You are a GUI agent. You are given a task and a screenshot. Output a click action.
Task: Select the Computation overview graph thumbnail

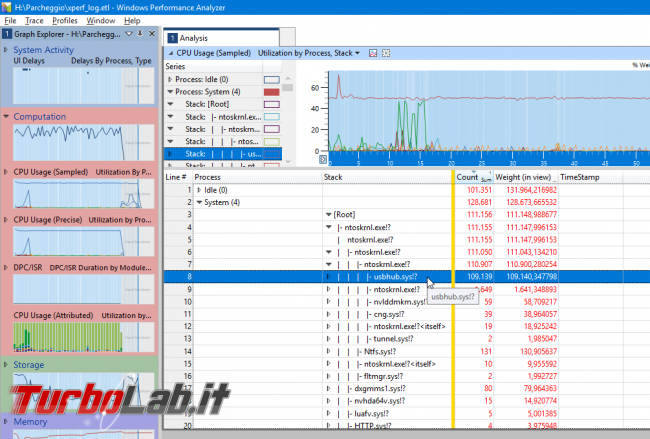(x=84, y=142)
